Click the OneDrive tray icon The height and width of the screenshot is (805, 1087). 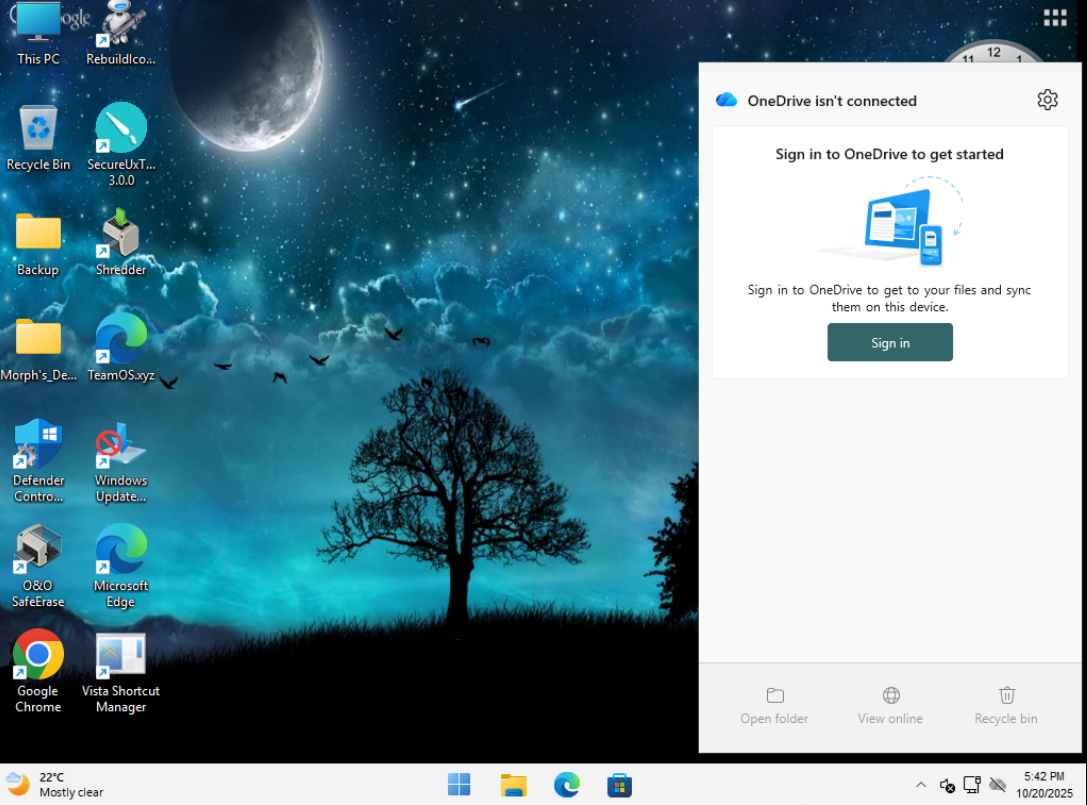(998, 785)
